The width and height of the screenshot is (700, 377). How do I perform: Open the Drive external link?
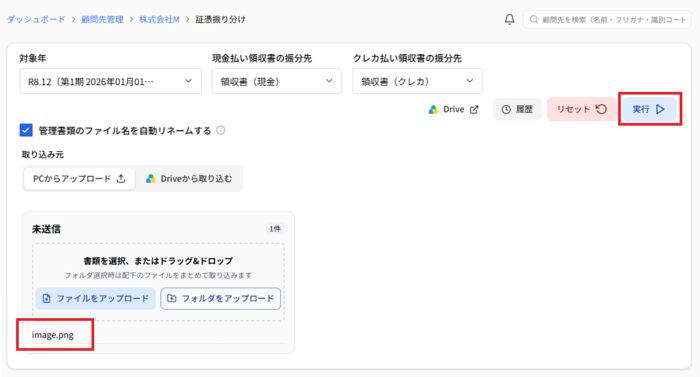pyautogui.click(x=454, y=109)
